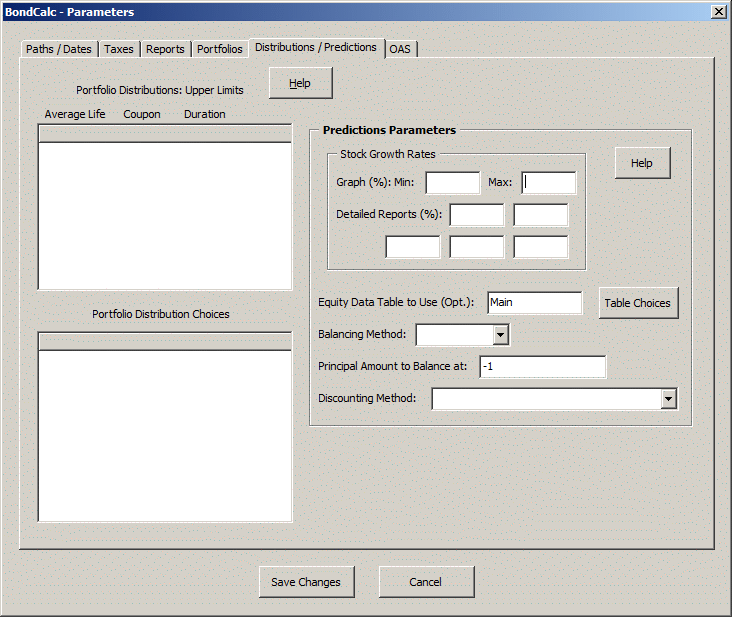Cancel the parameters dialog
Screen dimensions: 732x617
tap(426, 582)
